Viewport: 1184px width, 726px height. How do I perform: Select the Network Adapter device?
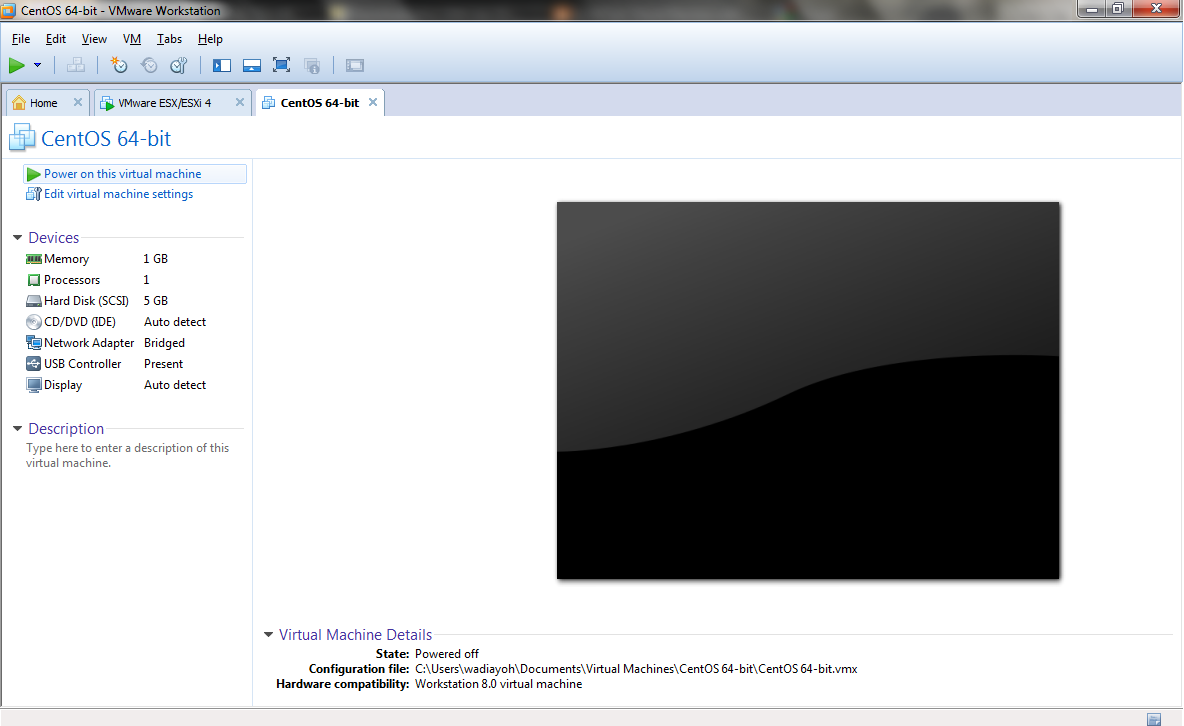[x=134, y=343]
